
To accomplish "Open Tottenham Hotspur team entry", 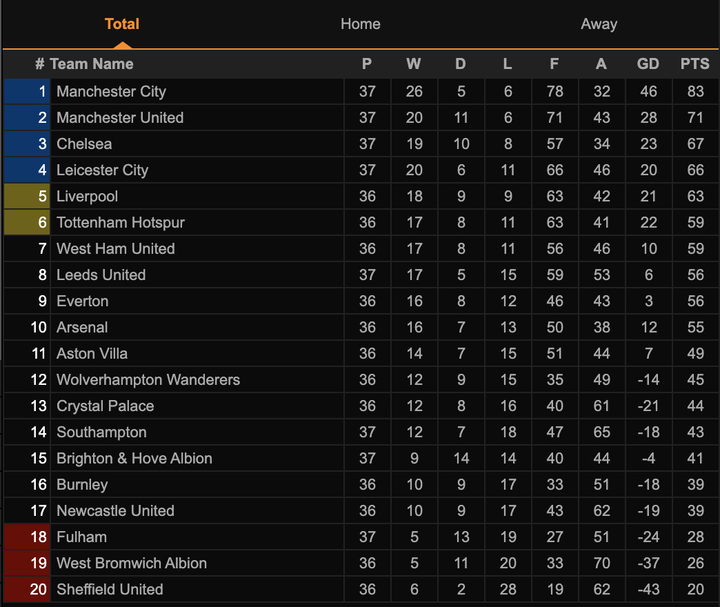I will (120, 222).
